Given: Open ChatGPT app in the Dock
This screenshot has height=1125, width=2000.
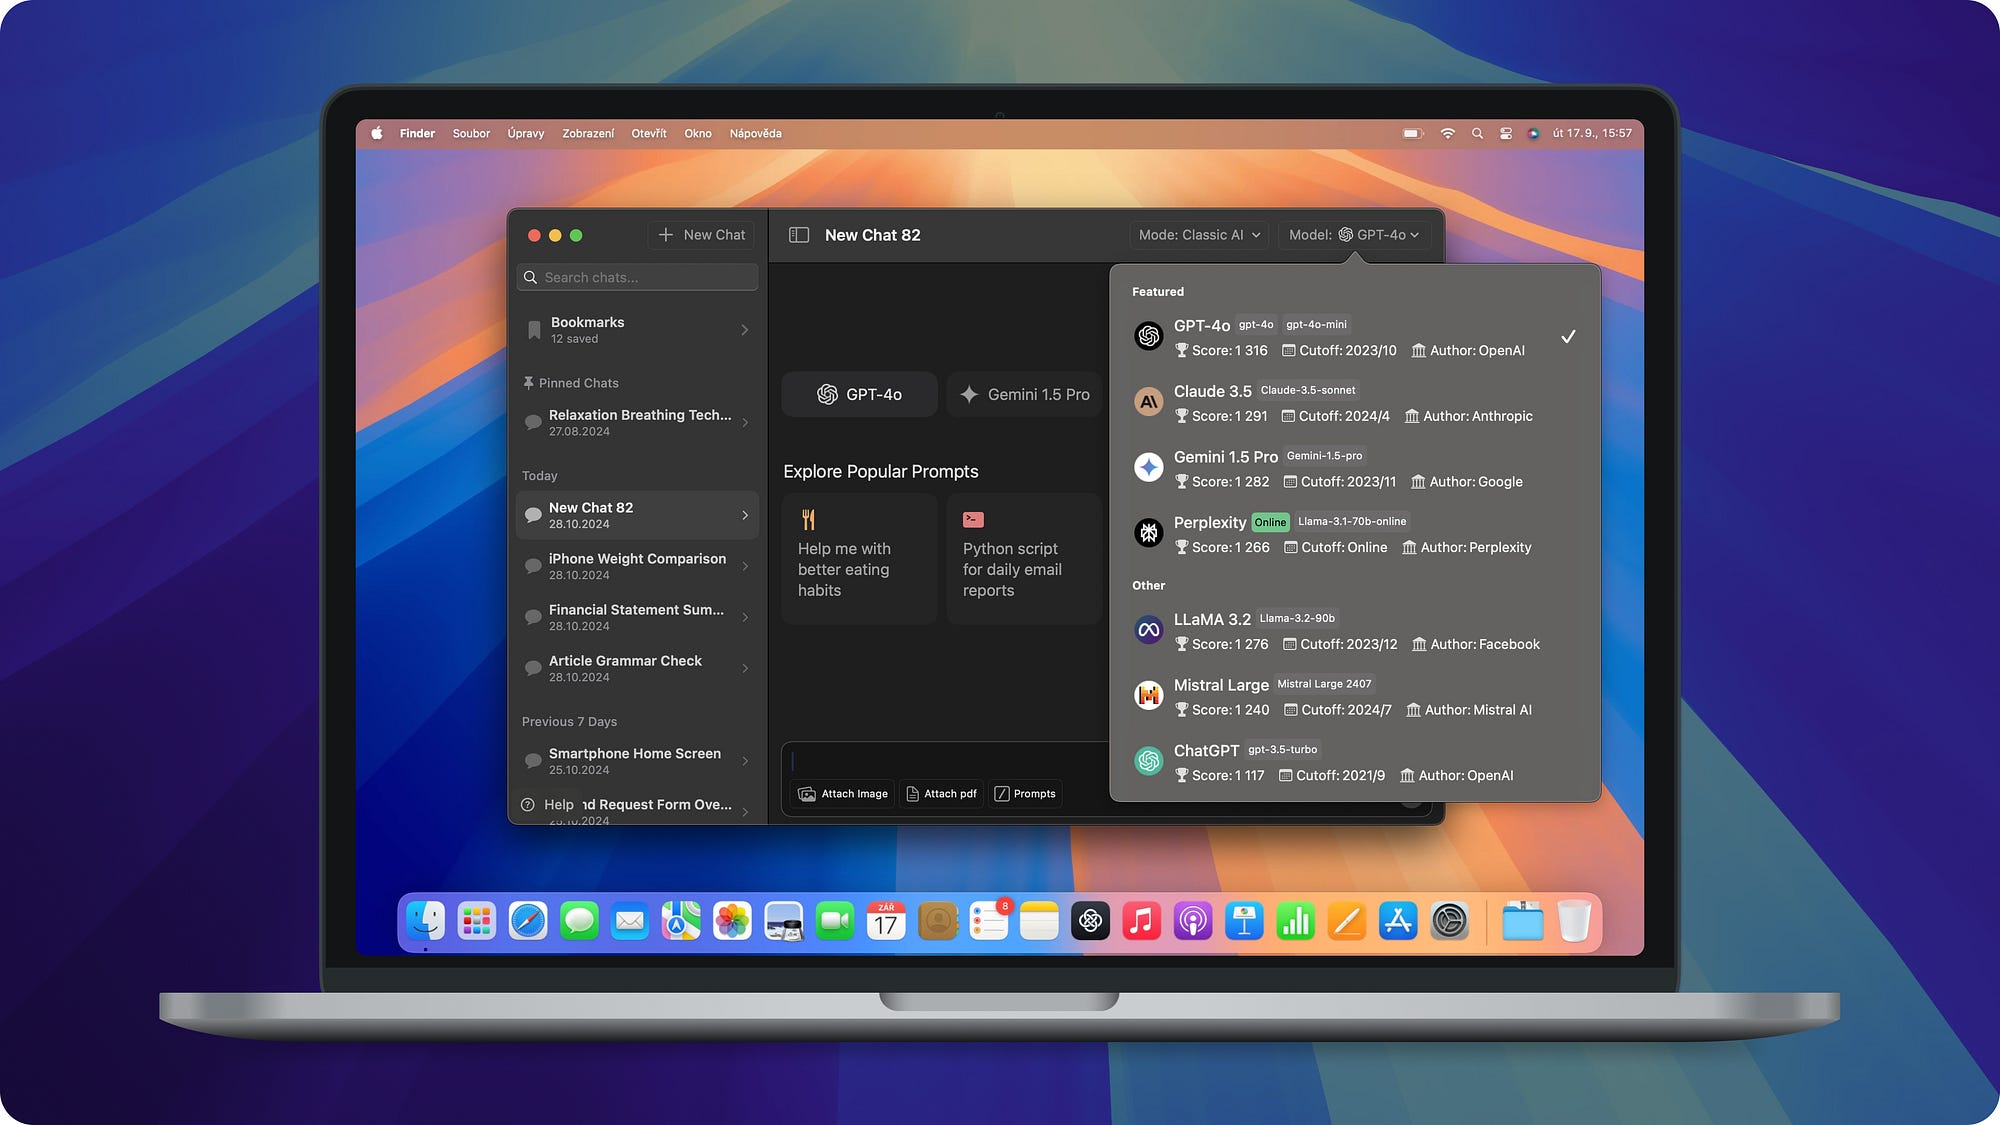Looking at the screenshot, I should 1090,921.
